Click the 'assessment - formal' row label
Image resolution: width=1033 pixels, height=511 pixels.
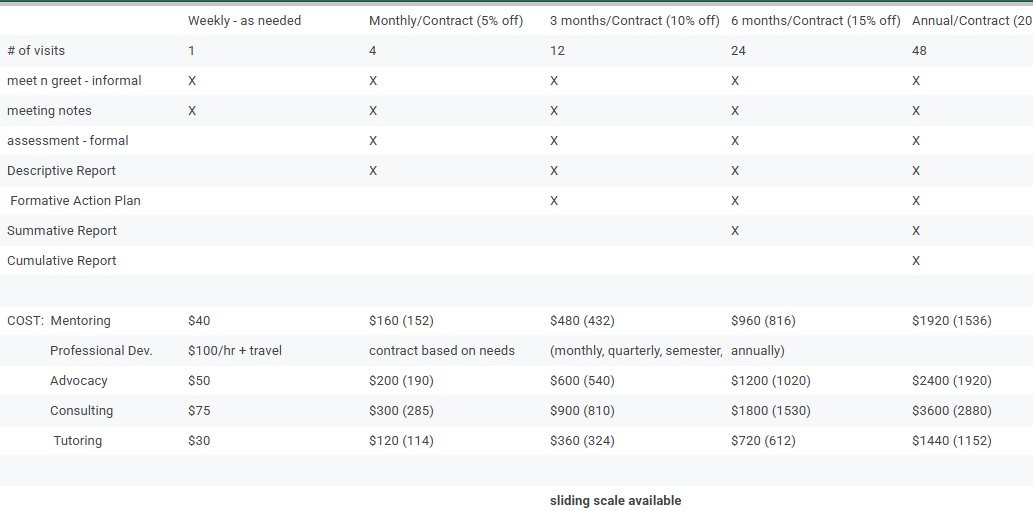[x=68, y=141]
